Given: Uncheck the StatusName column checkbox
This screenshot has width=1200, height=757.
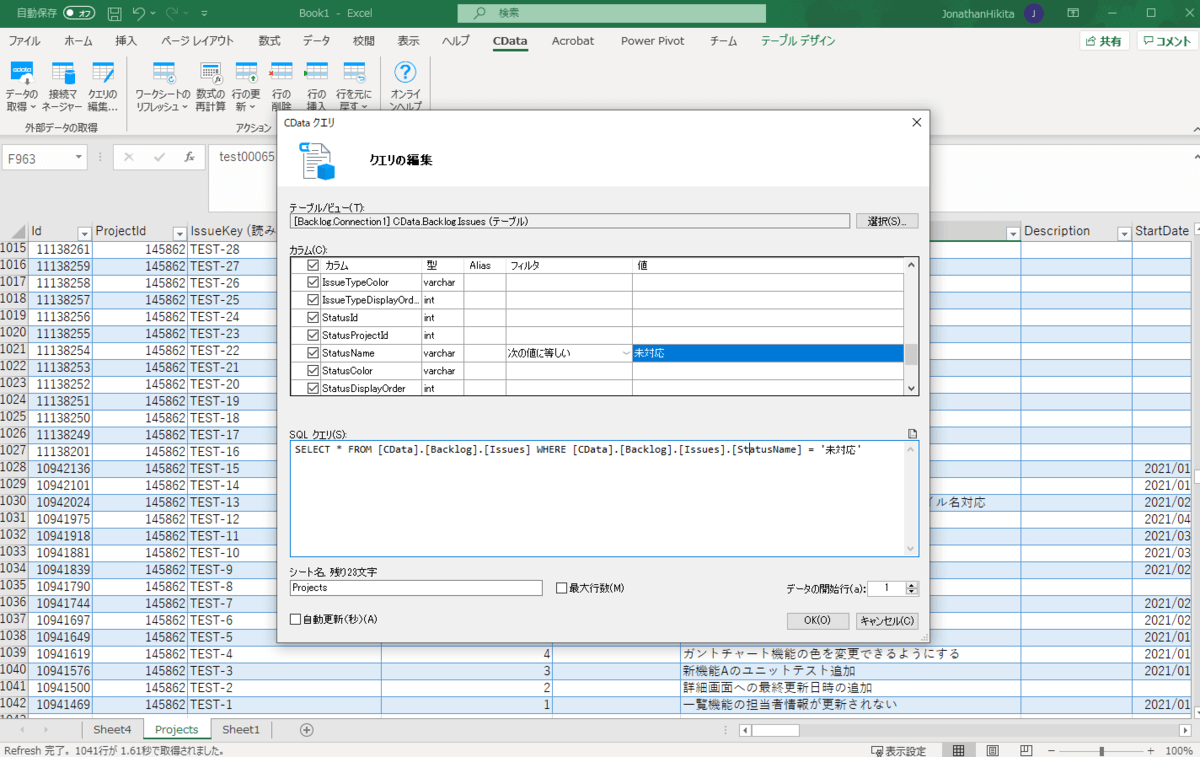Looking at the screenshot, I should coord(313,353).
